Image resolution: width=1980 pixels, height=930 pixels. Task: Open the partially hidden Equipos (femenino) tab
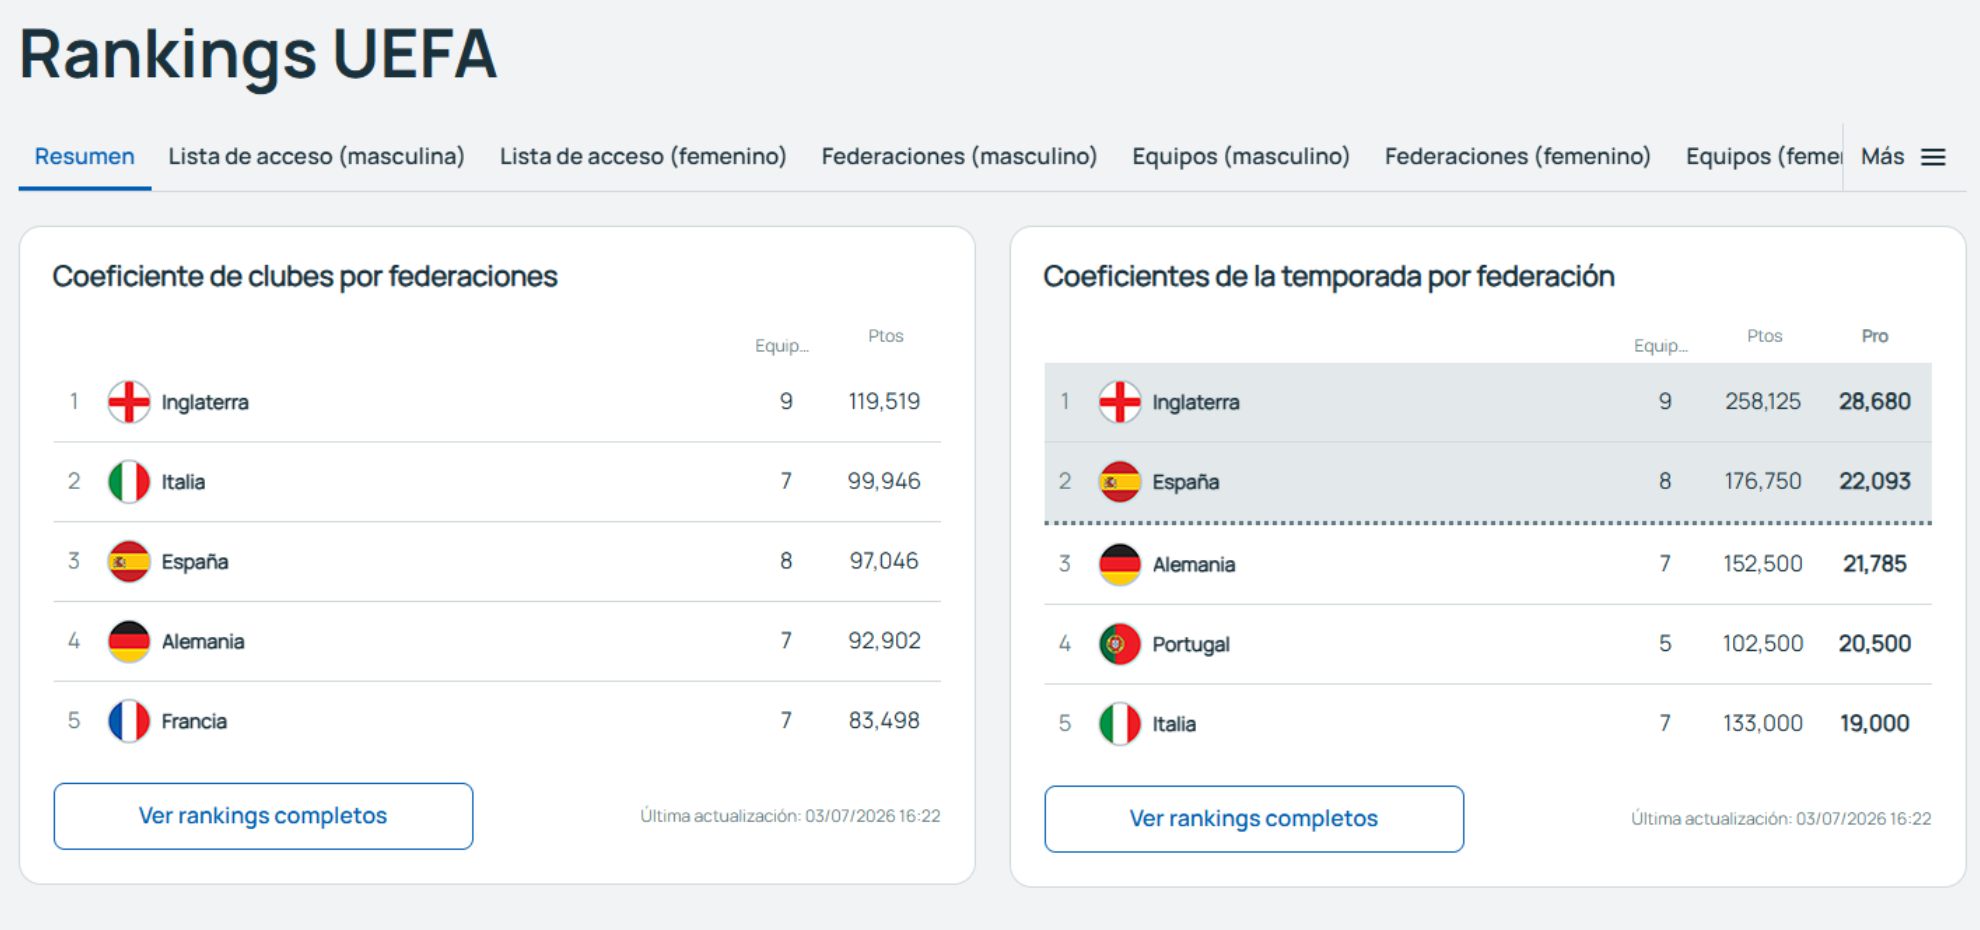(1763, 156)
